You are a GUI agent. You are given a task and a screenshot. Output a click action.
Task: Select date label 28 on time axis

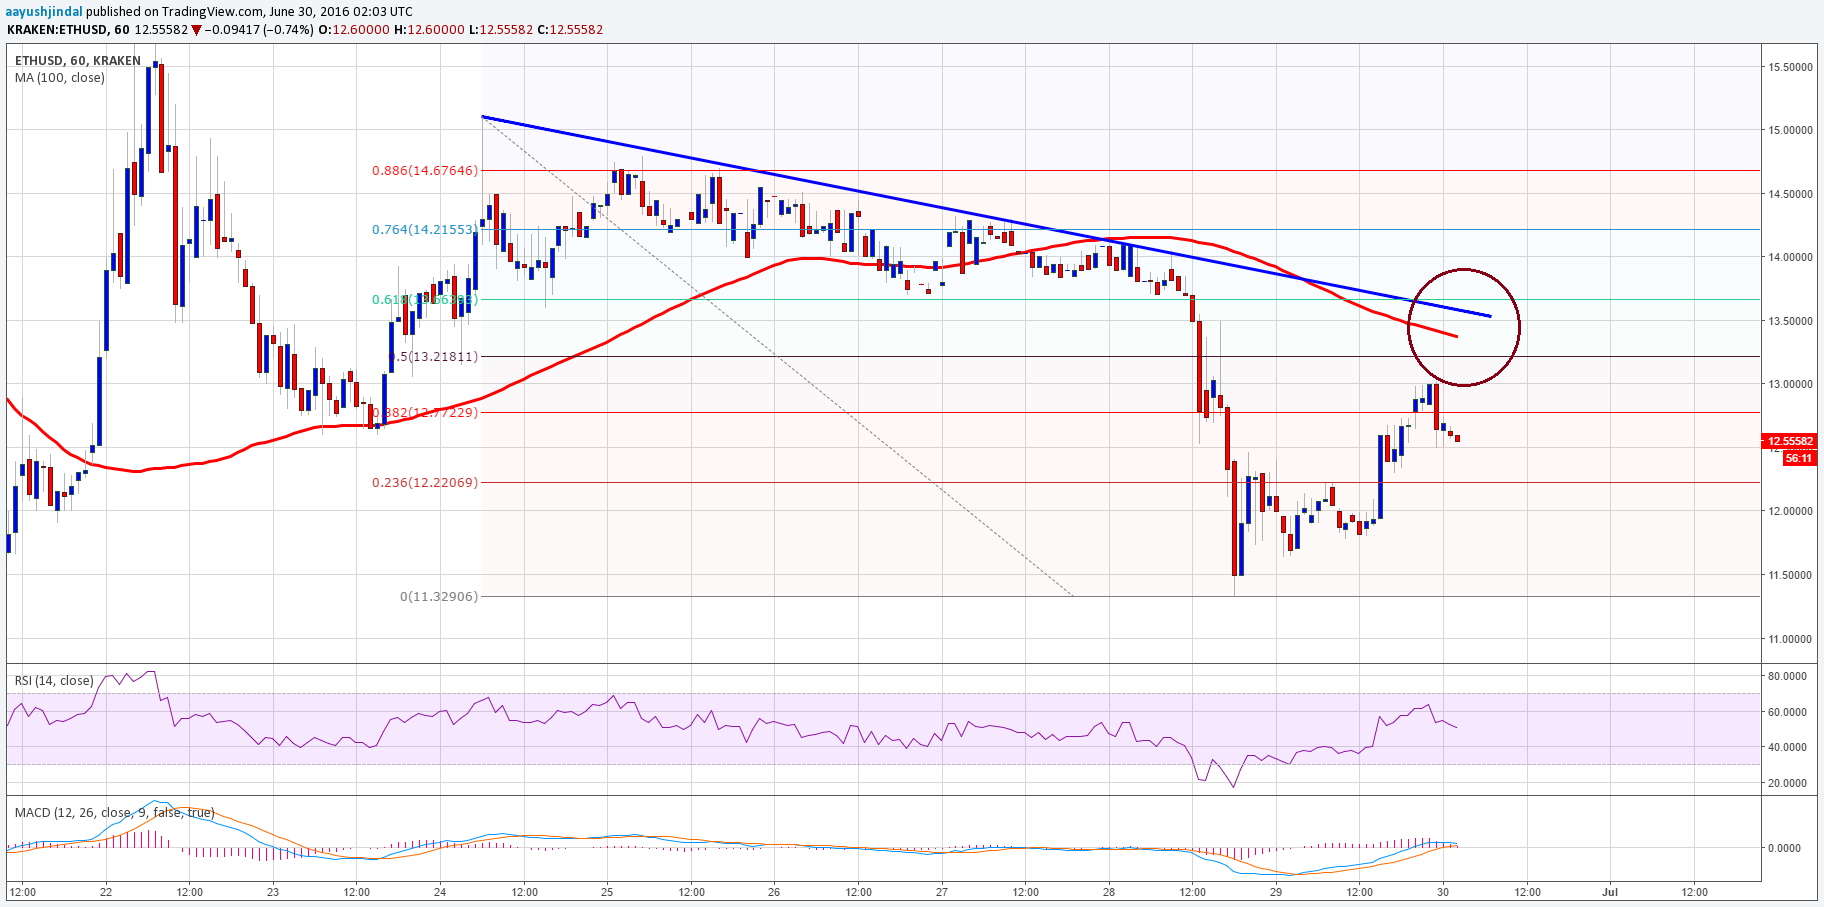(x=1109, y=892)
